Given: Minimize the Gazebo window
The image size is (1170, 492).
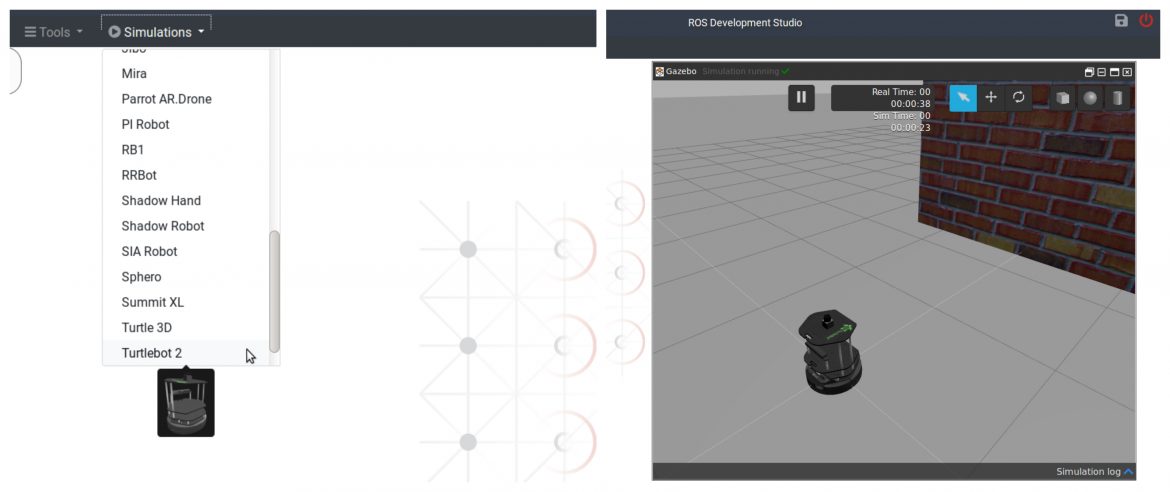Looking at the screenshot, I should coord(1101,72).
